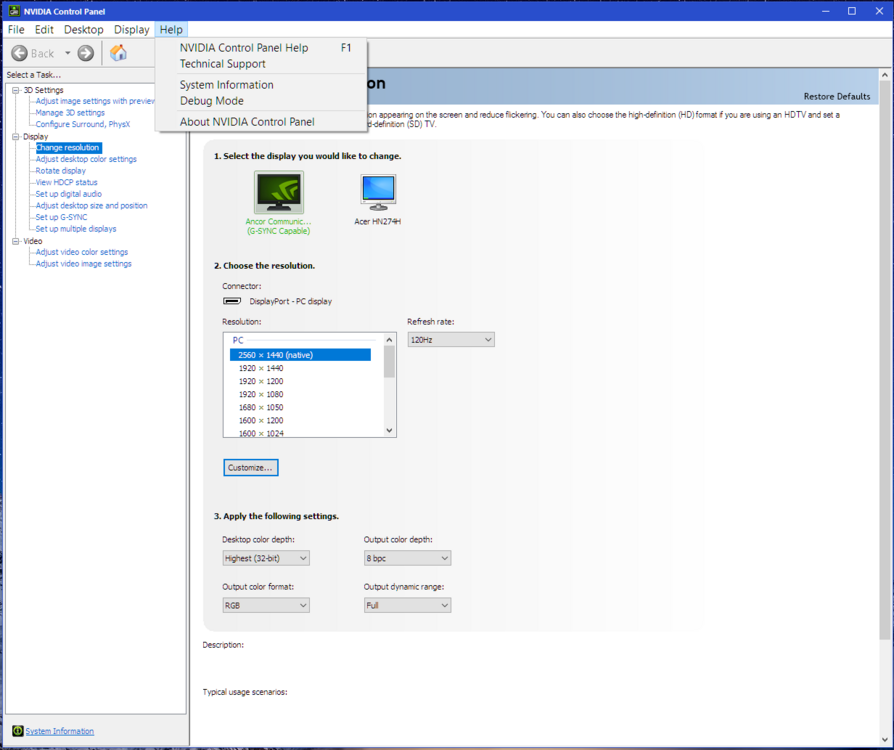The height and width of the screenshot is (750, 894).
Task: Click main panel scroll up arrow
Action: [885, 75]
